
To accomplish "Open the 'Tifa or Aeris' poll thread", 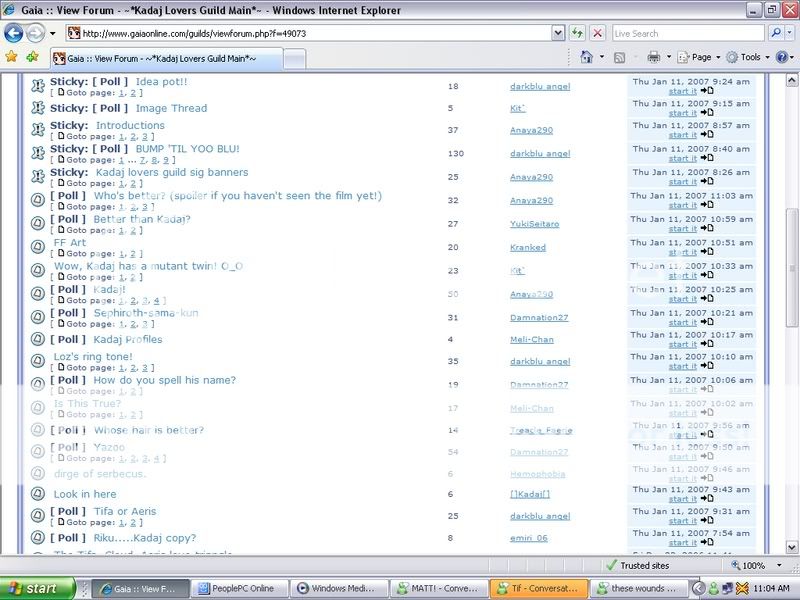I will 125,511.
